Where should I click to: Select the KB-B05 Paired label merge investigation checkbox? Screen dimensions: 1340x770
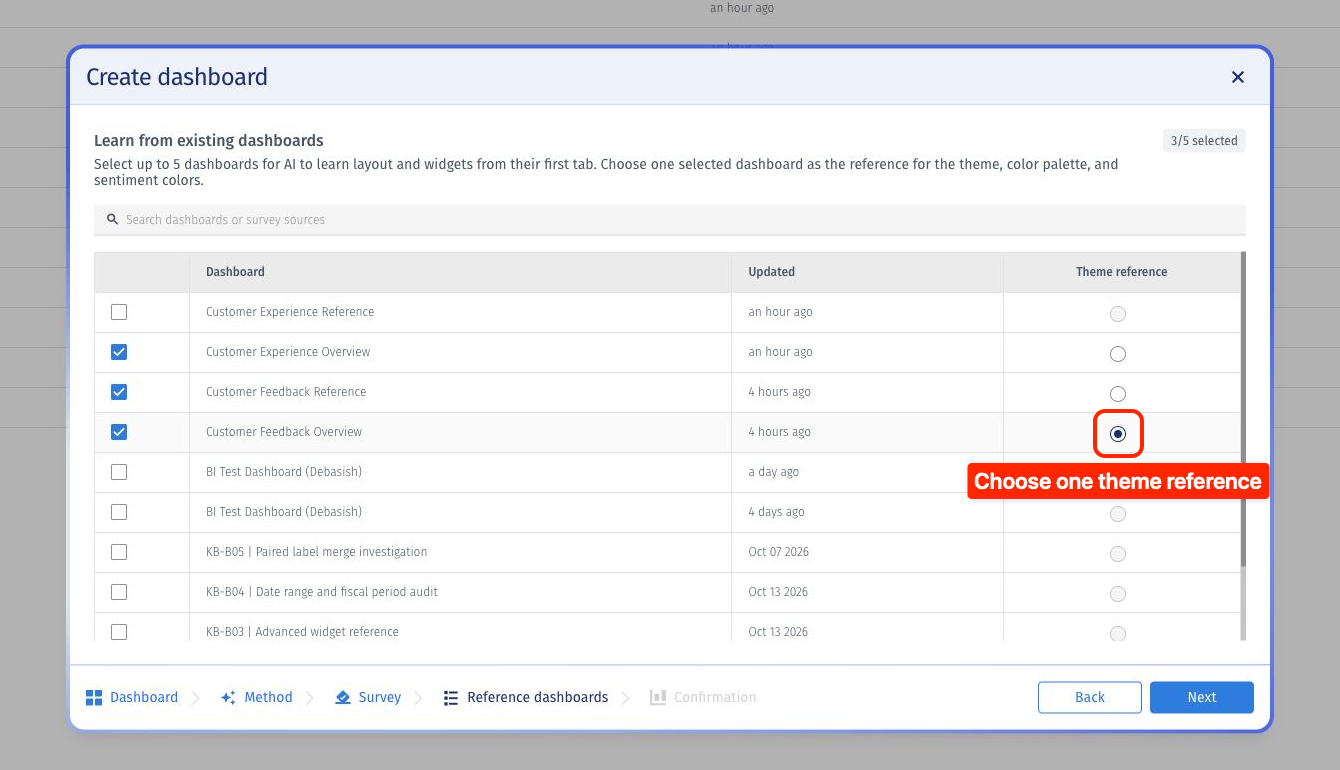point(119,552)
